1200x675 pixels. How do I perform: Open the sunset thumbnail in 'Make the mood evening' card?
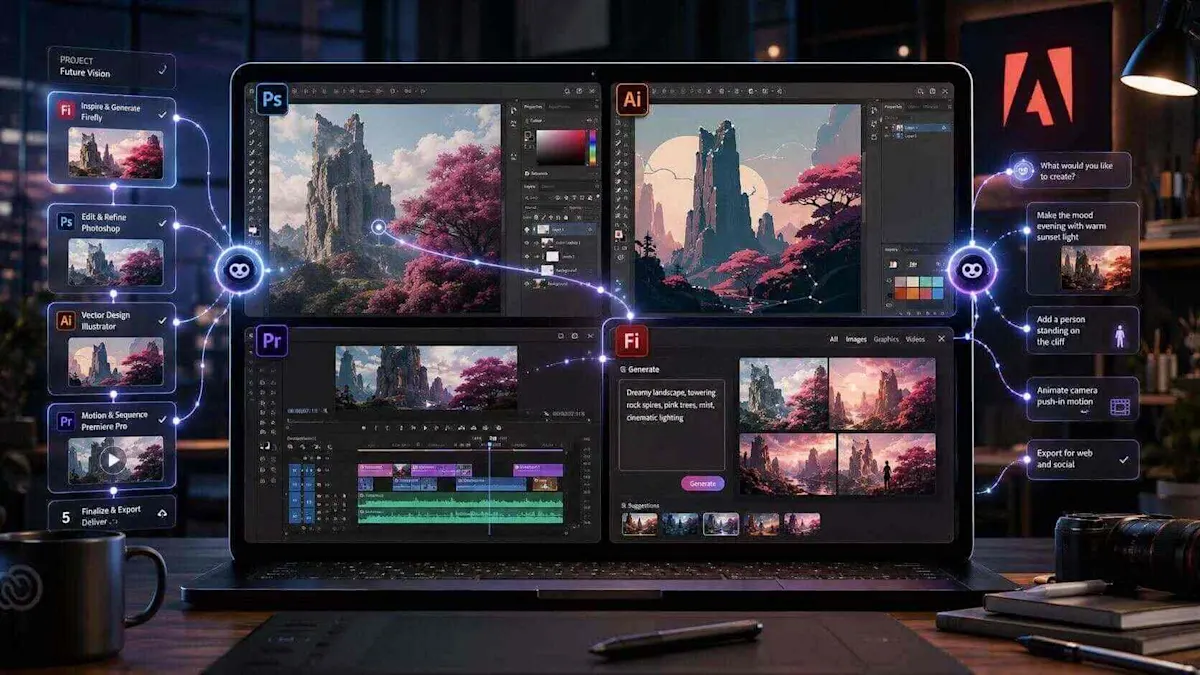[x=1097, y=268]
